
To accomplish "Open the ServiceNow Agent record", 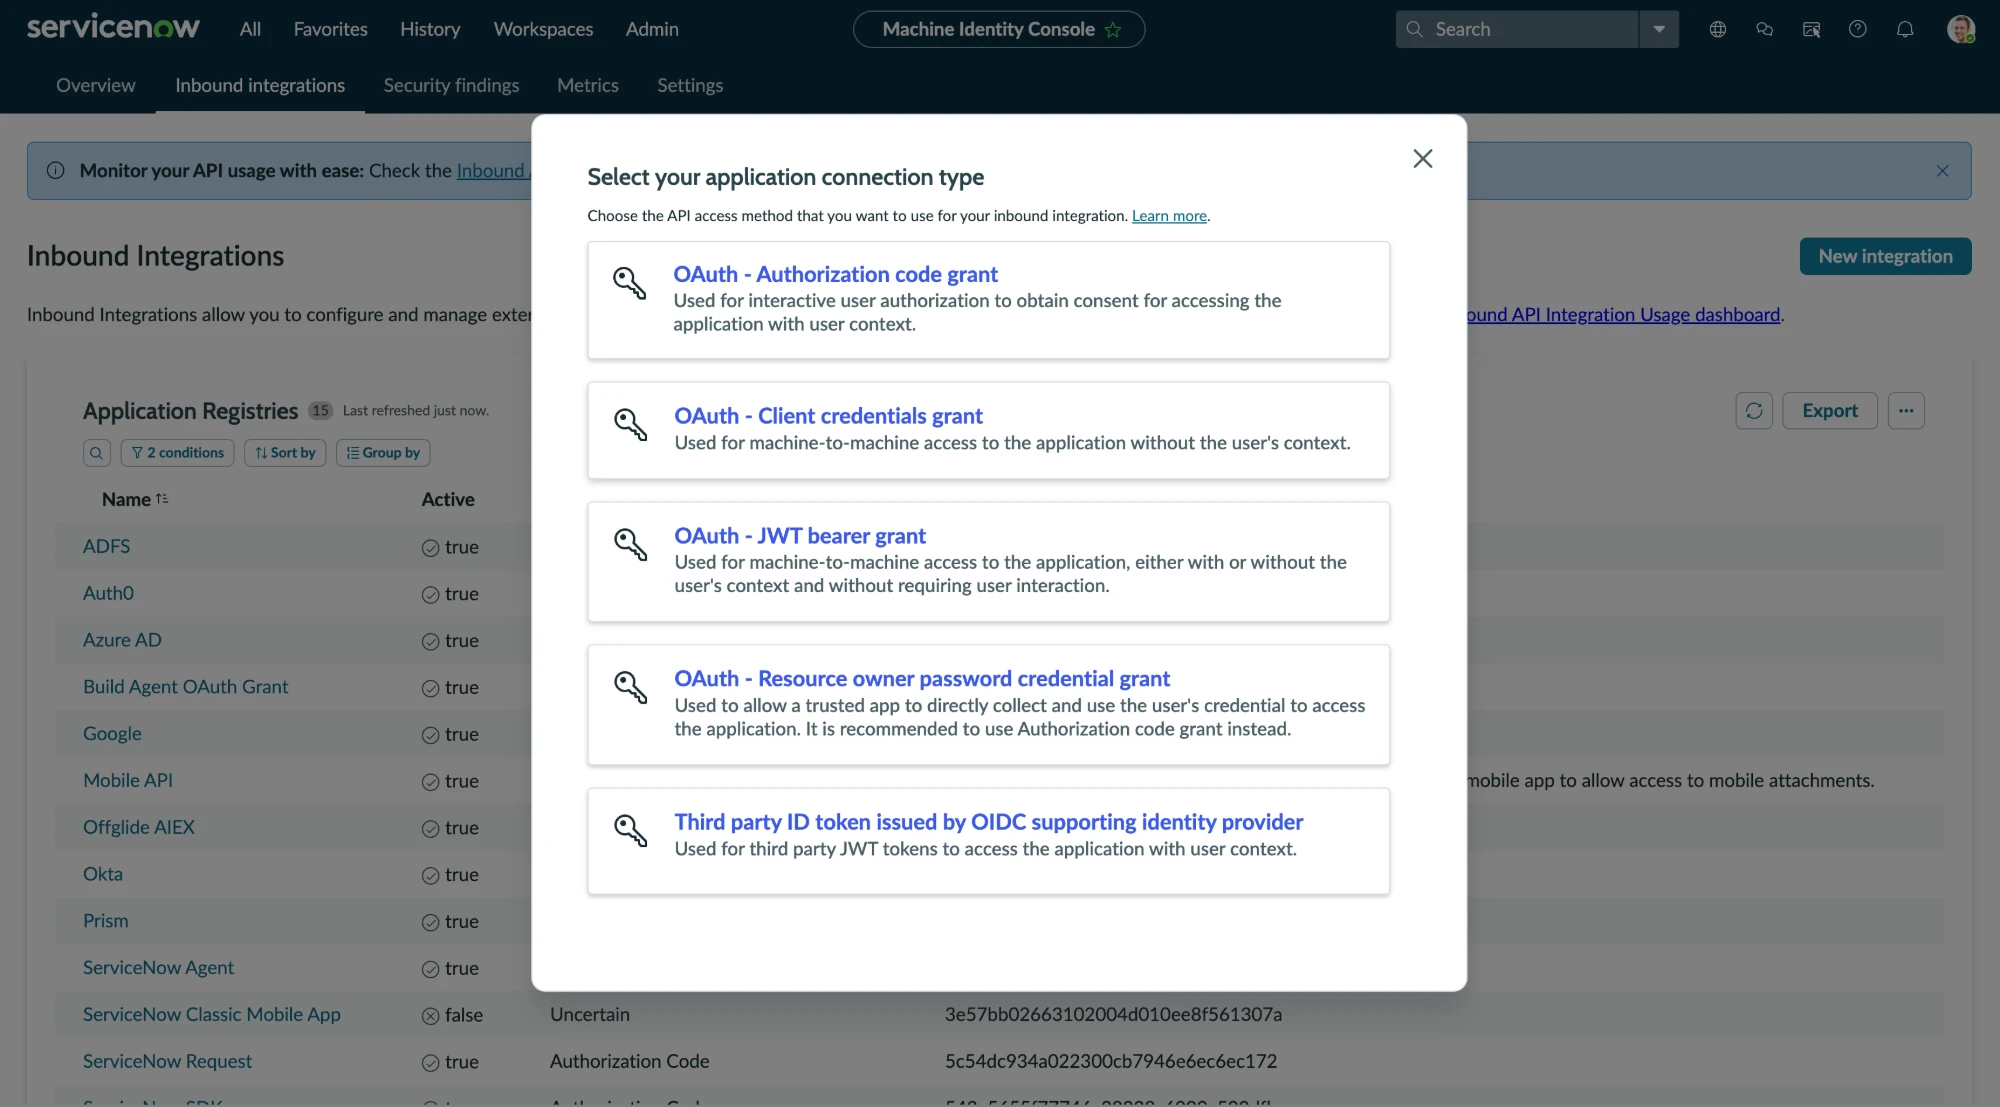I will [158, 968].
